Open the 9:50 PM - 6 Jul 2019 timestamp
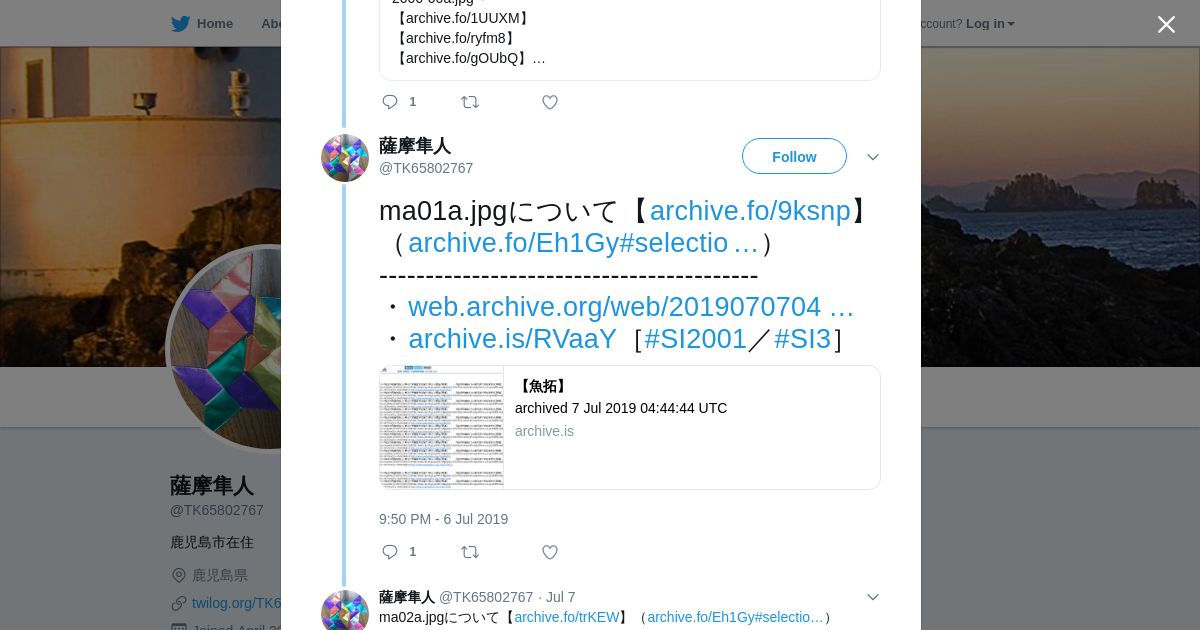 click(443, 519)
